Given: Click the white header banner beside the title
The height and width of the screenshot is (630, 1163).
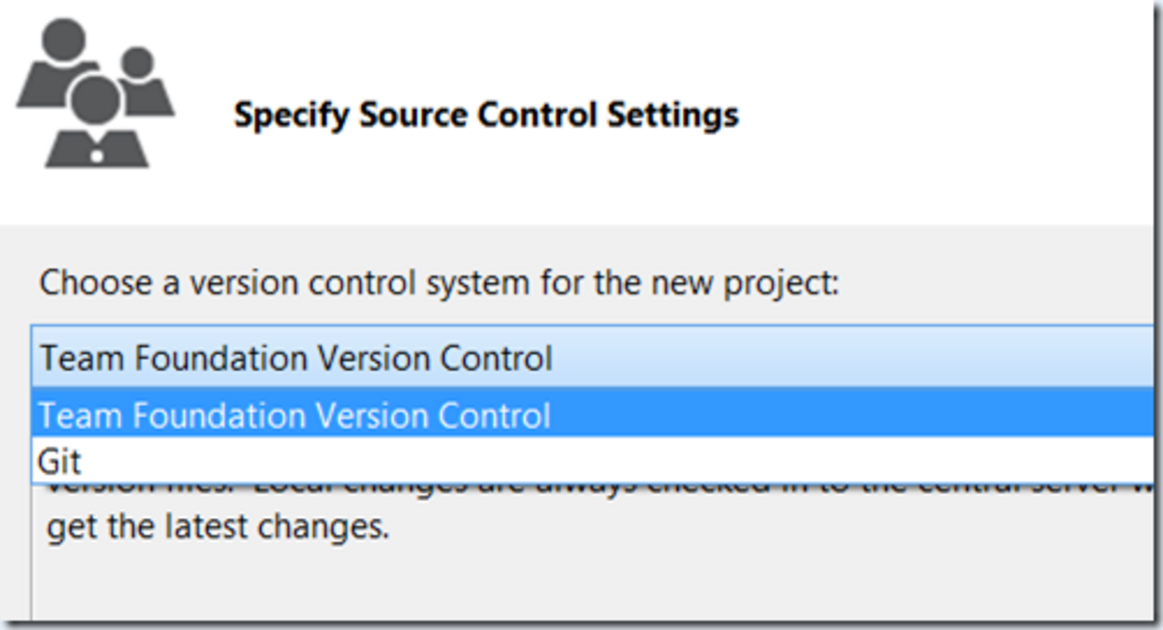Looking at the screenshot, I should (x=942, y=115).
